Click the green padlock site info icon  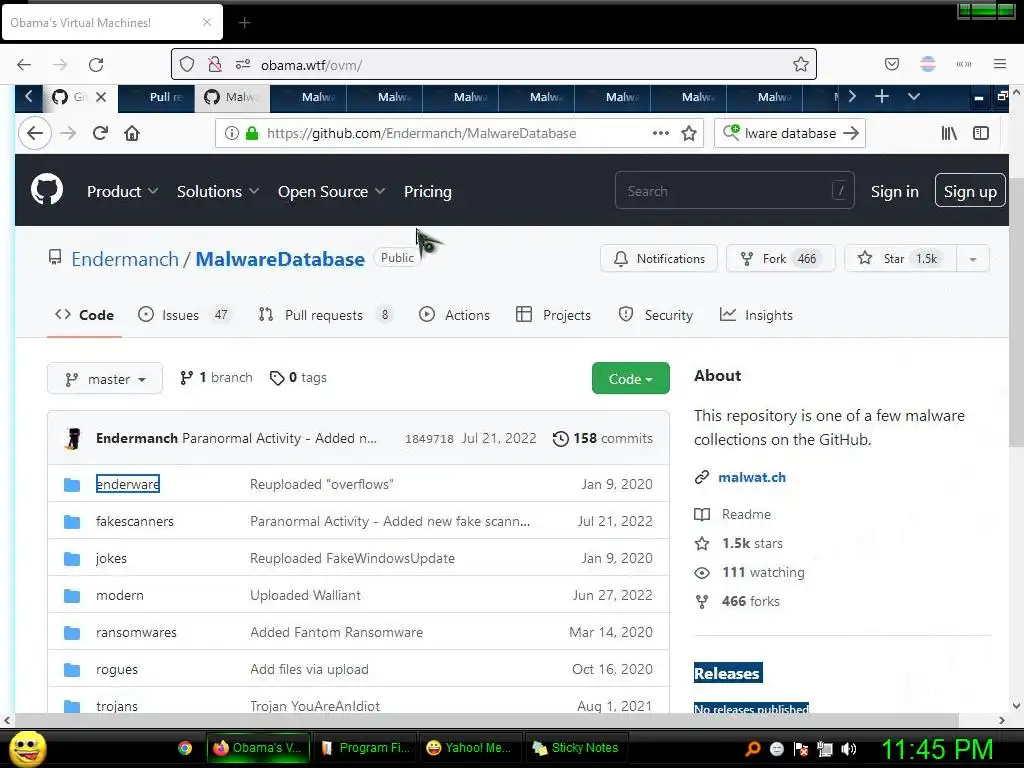coord(252,133)
